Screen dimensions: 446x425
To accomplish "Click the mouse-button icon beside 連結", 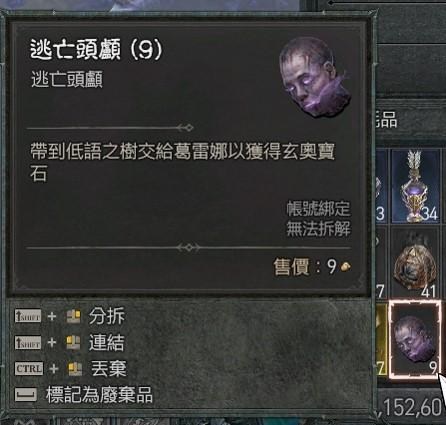I will click(74, 343).
